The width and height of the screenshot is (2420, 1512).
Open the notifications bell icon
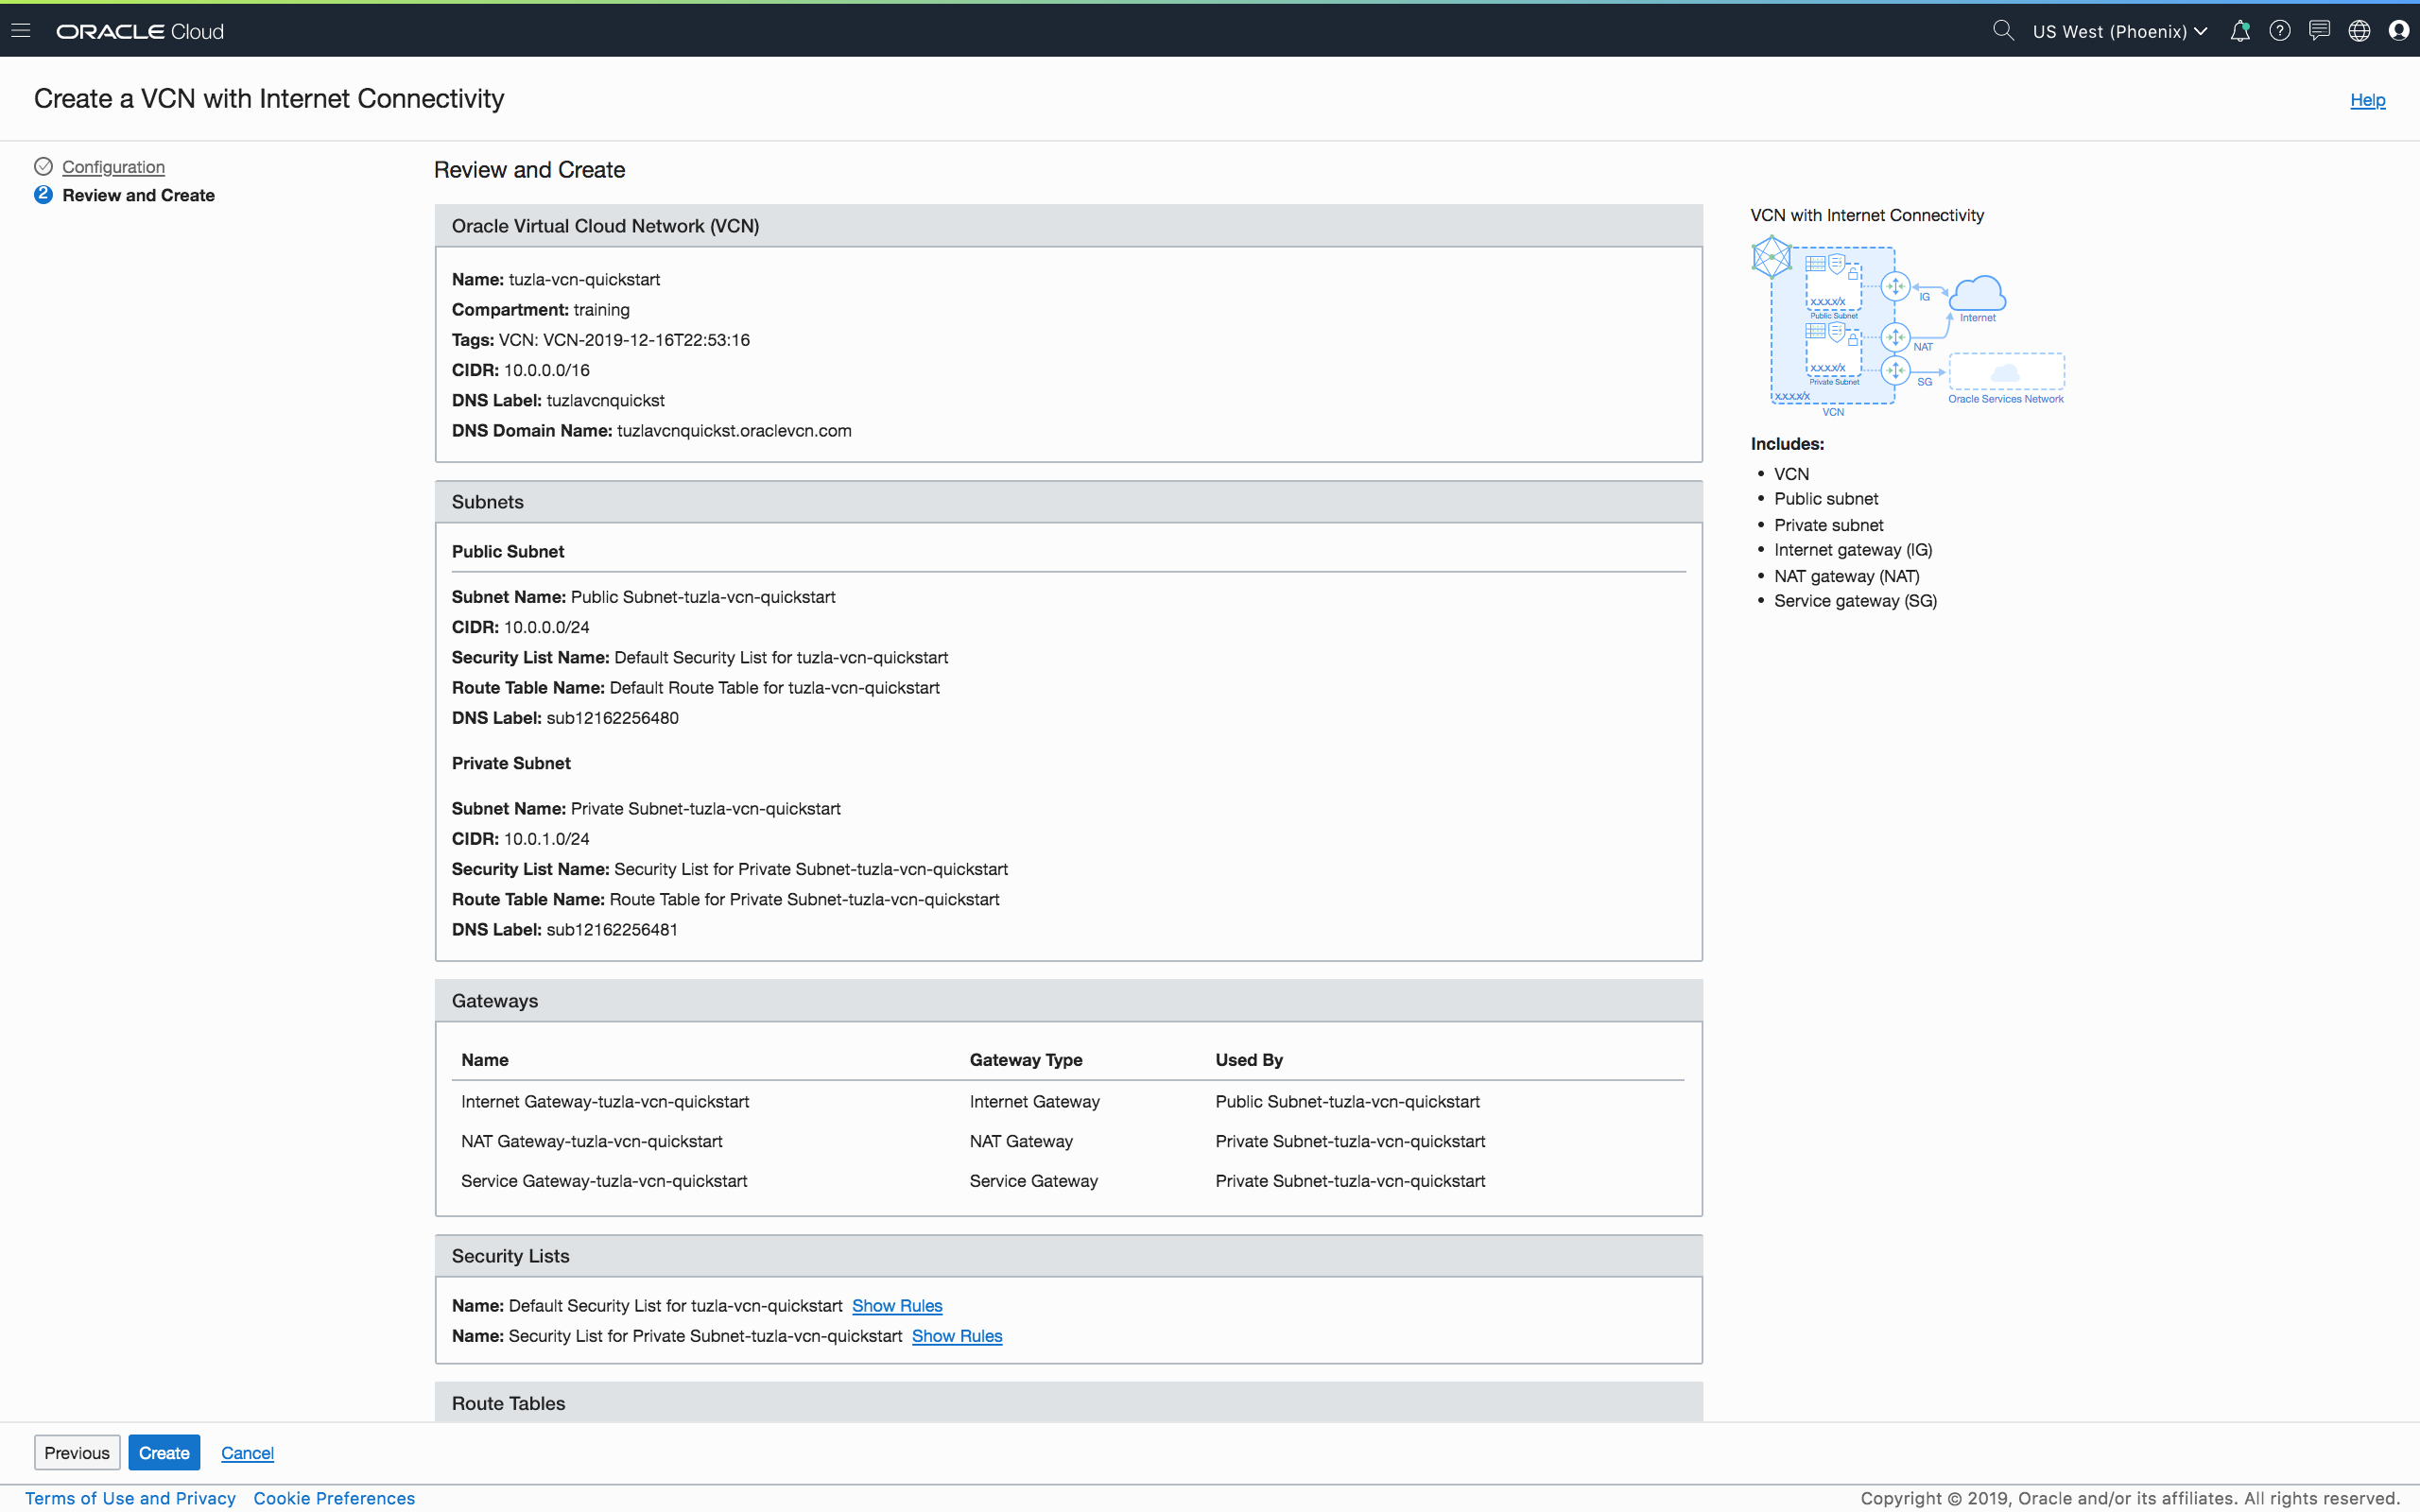tap(2240, 31)
